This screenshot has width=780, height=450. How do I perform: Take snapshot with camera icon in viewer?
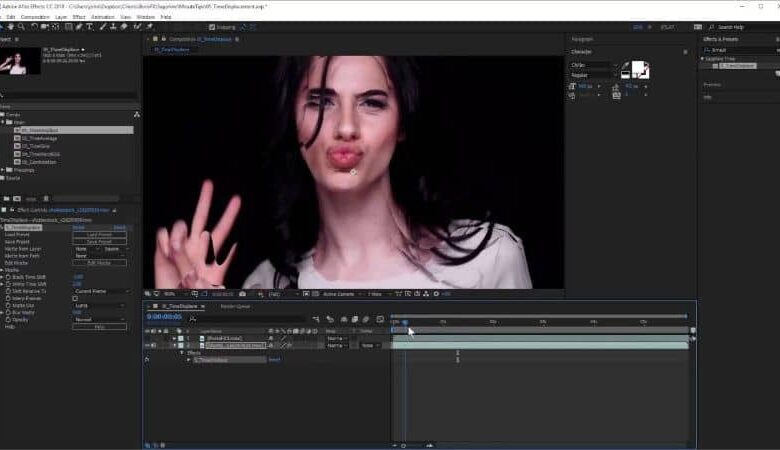(243, 294)
